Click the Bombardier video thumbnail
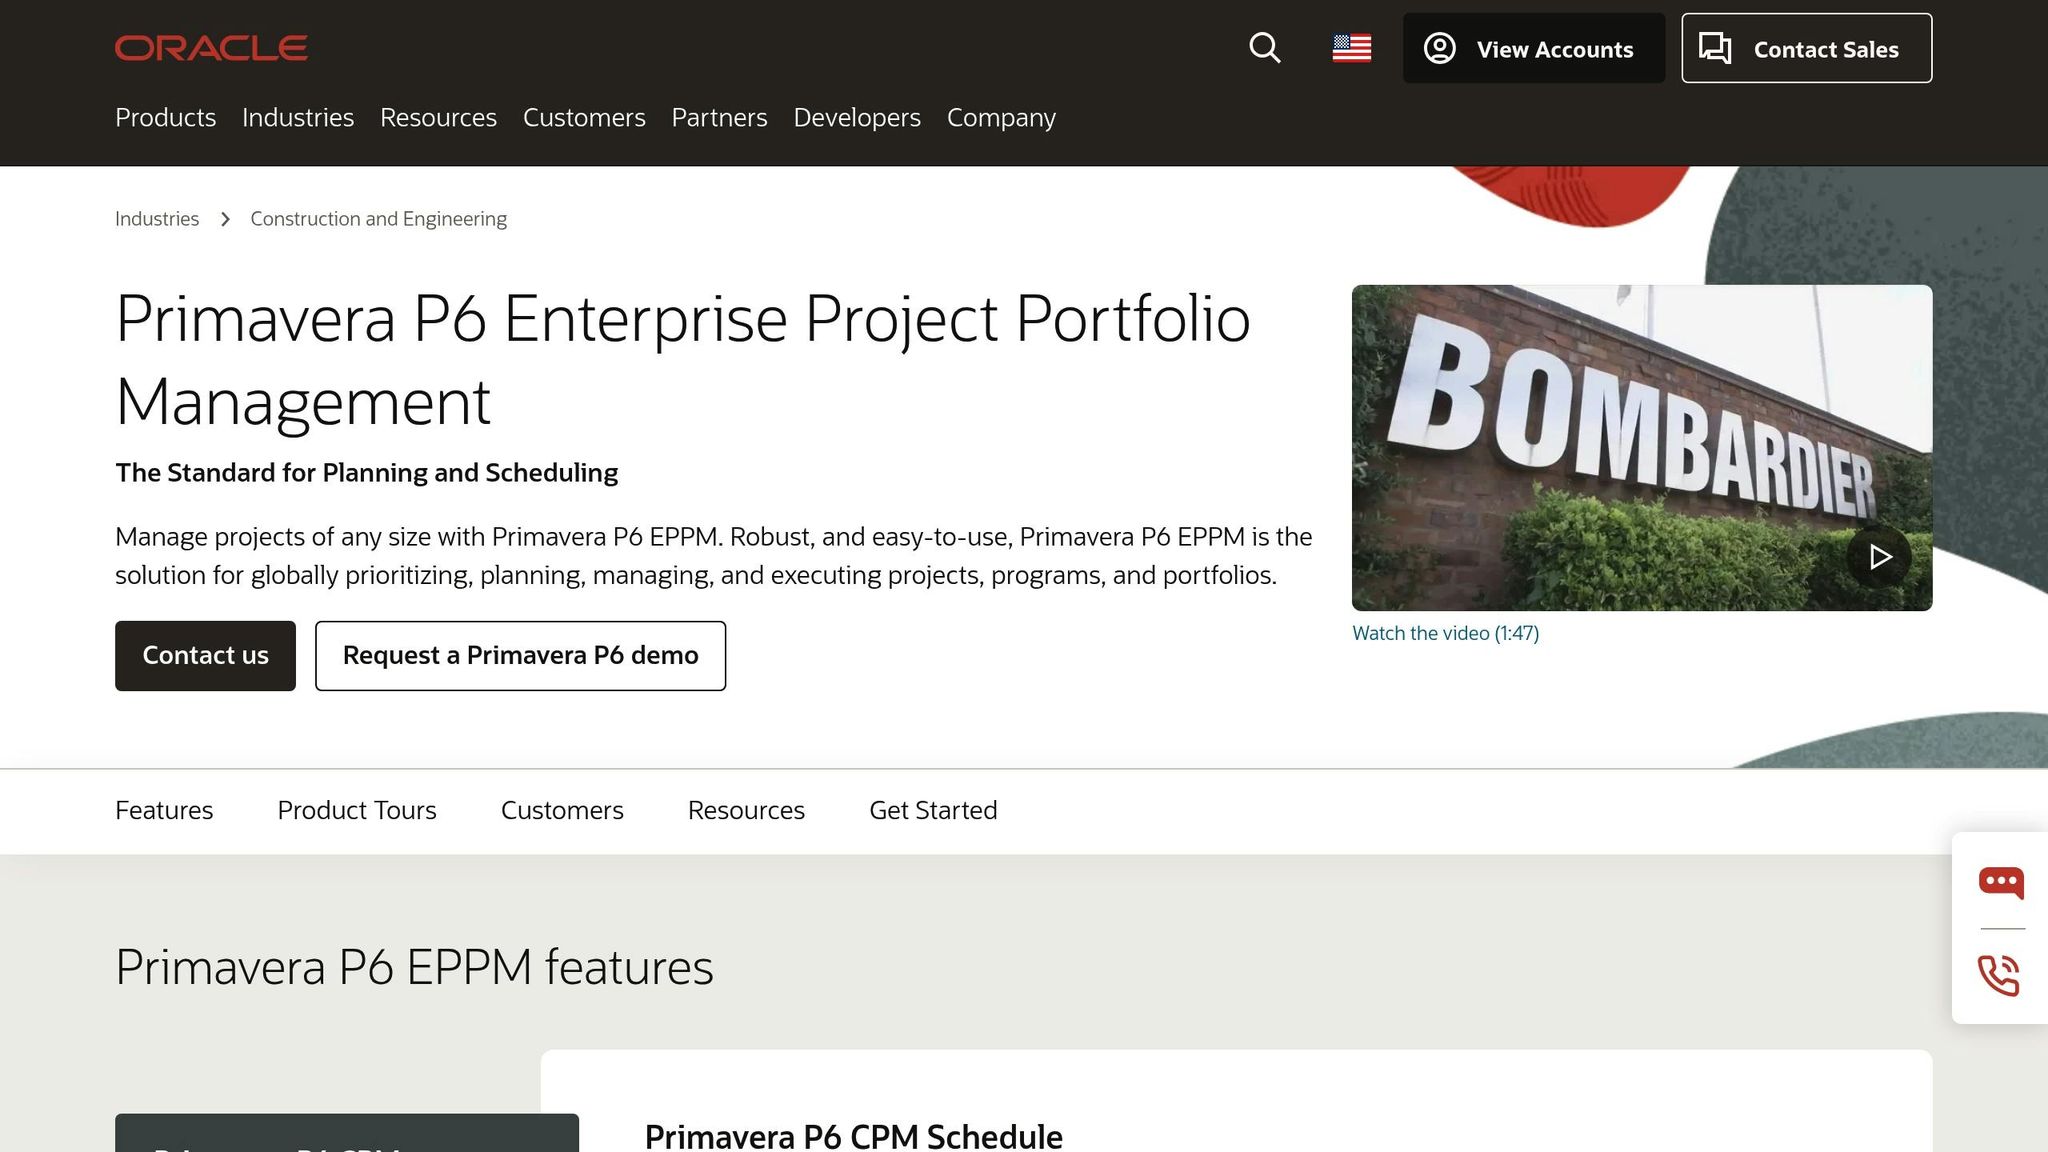Viewport: 2048px width, 1152px height. [x=1642, y=448]
